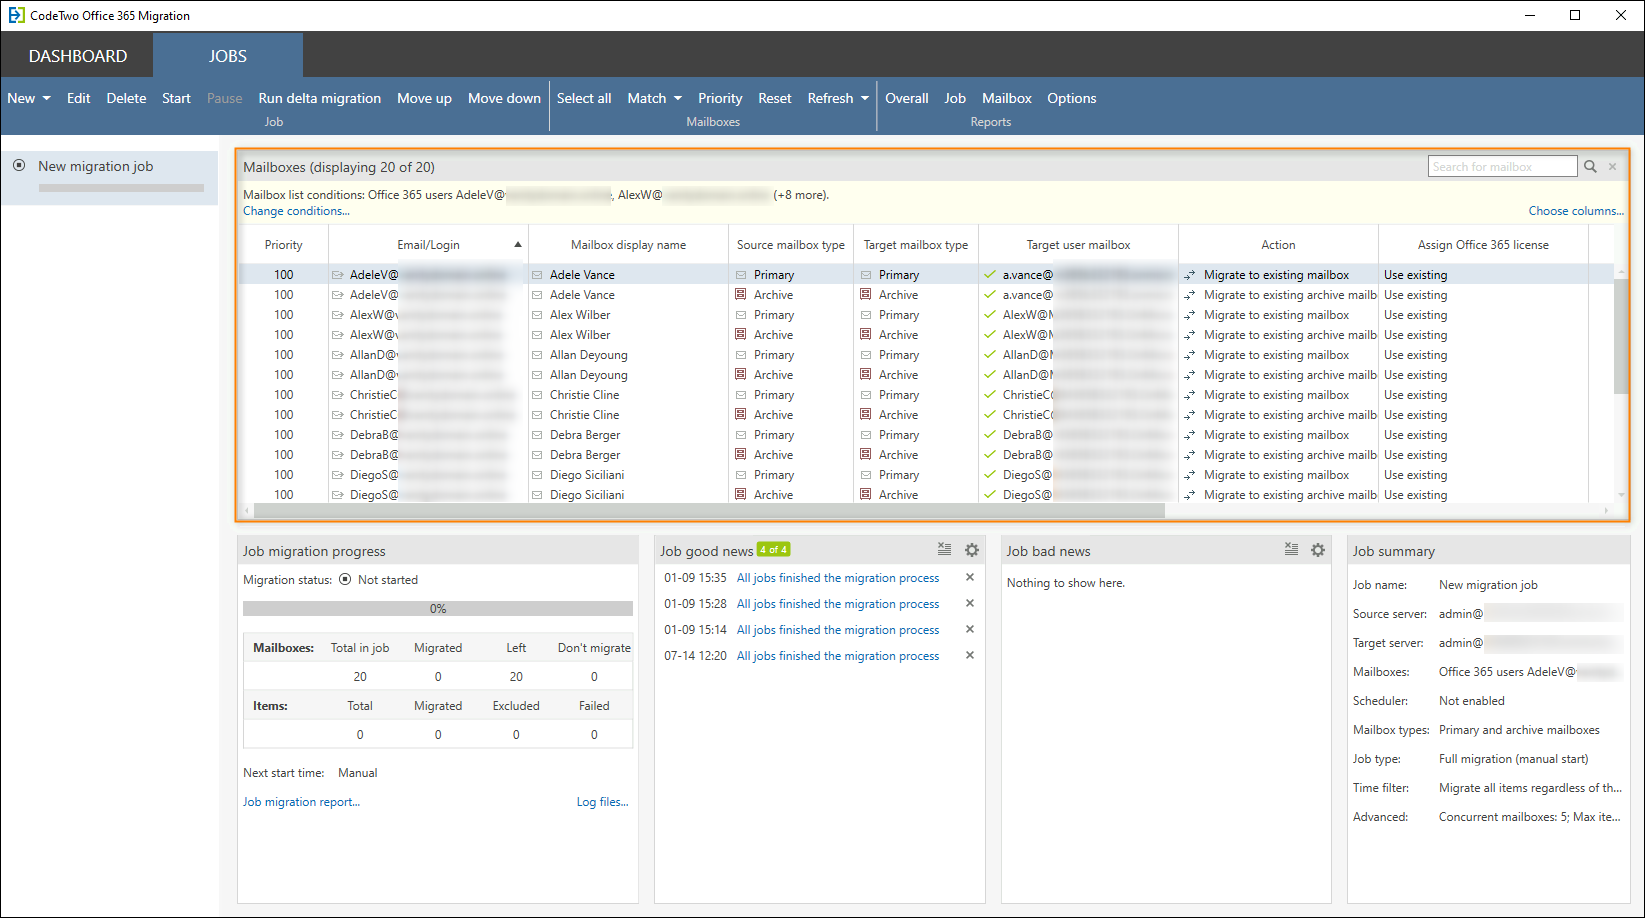The image size is (1645, 918).
Task: Click the mailbox list horizontal scrollbar
Action: click(710, 511)
